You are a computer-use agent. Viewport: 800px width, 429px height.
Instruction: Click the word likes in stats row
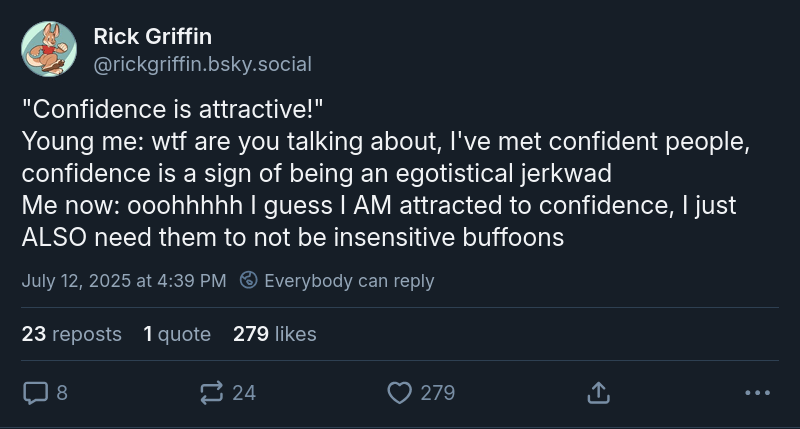pyautogui.click(x=295, y=334)
